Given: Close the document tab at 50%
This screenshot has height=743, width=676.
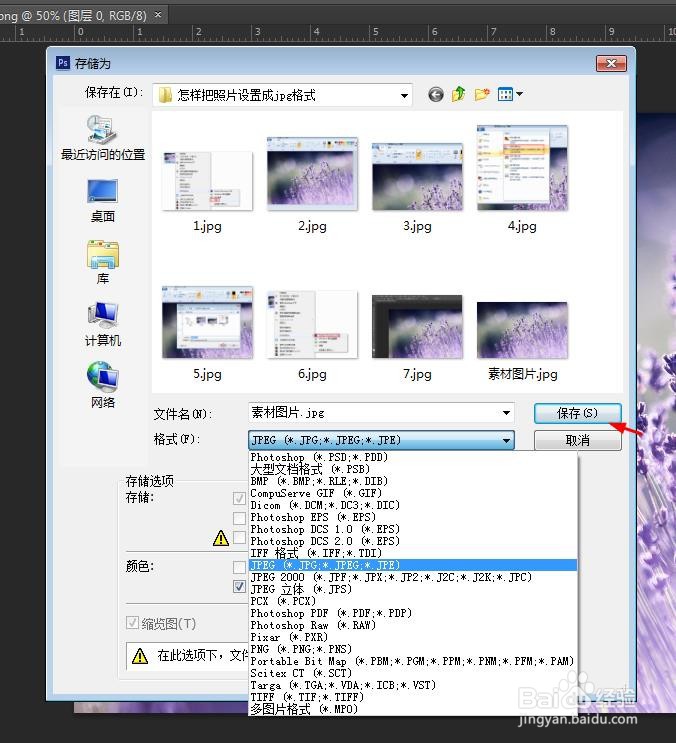Looking at the screenshot, I should [158, 15].
